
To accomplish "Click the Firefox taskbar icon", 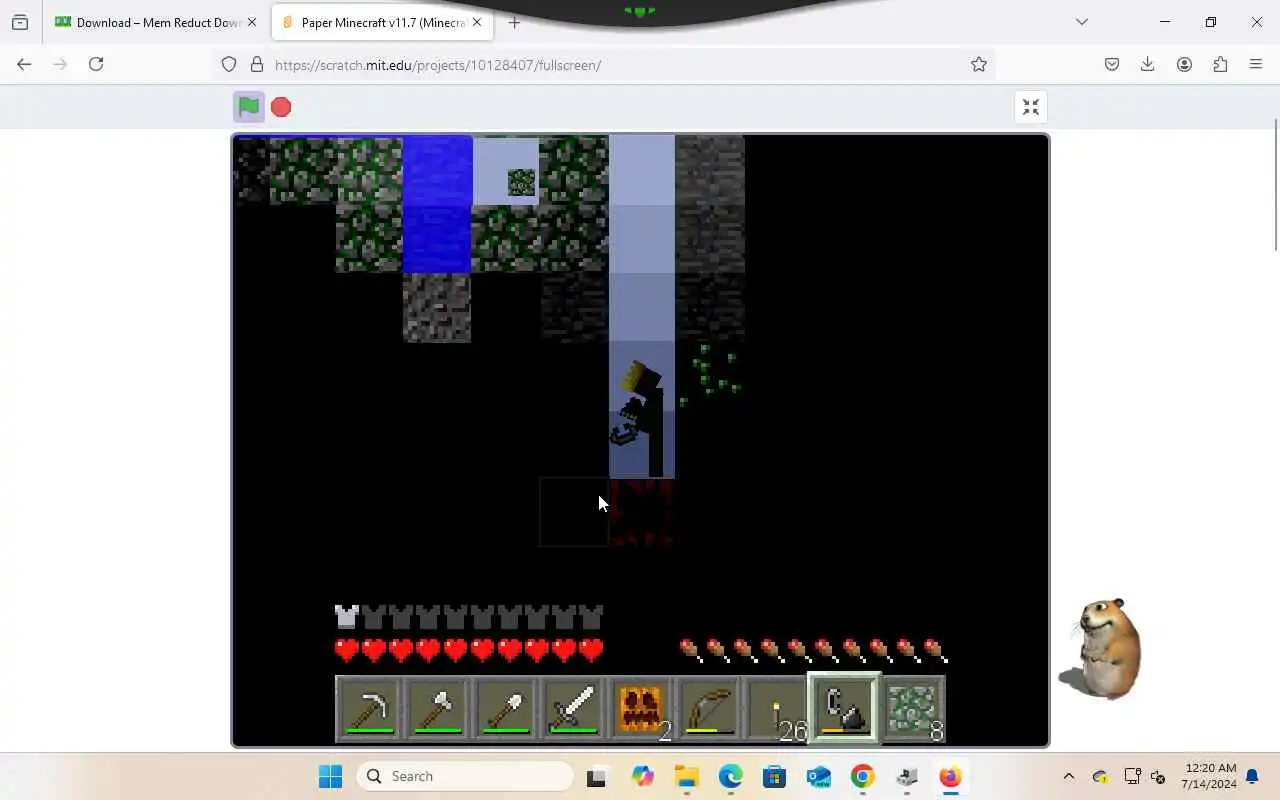I will [x=950, y=776].
